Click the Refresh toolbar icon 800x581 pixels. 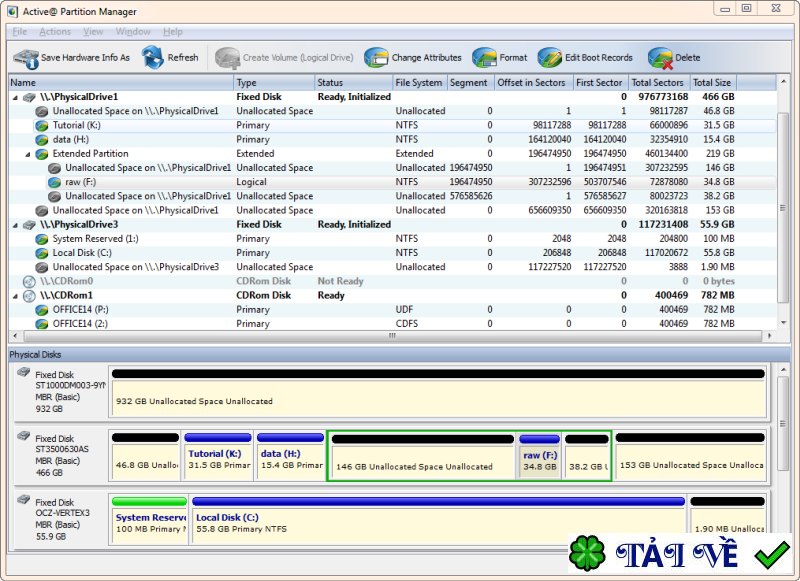[x=153, y=57]
